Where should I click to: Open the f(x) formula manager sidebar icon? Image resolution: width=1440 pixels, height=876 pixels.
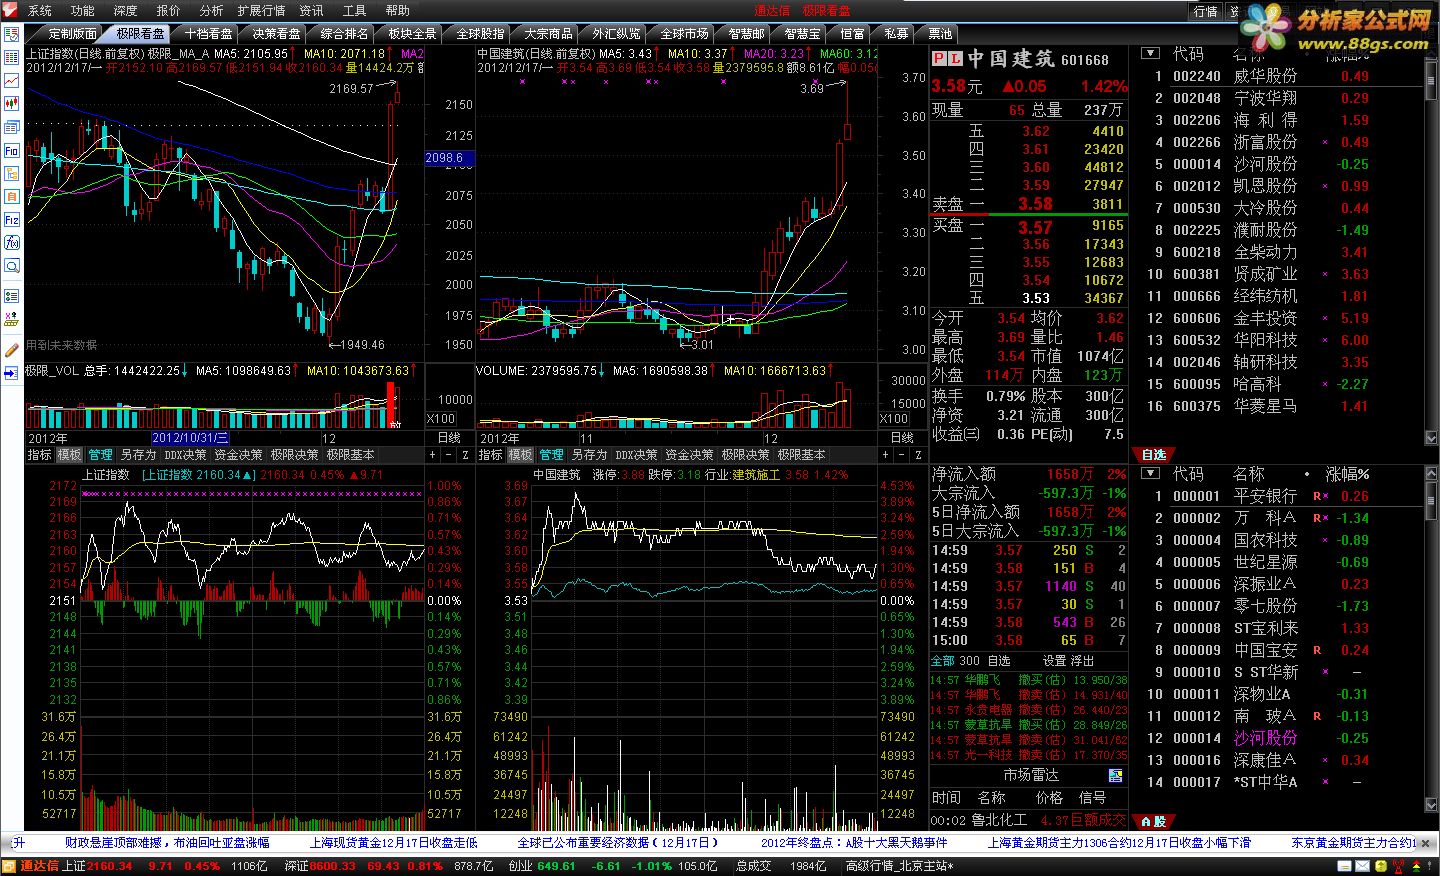pyautogui.click(x=11, y=242)
